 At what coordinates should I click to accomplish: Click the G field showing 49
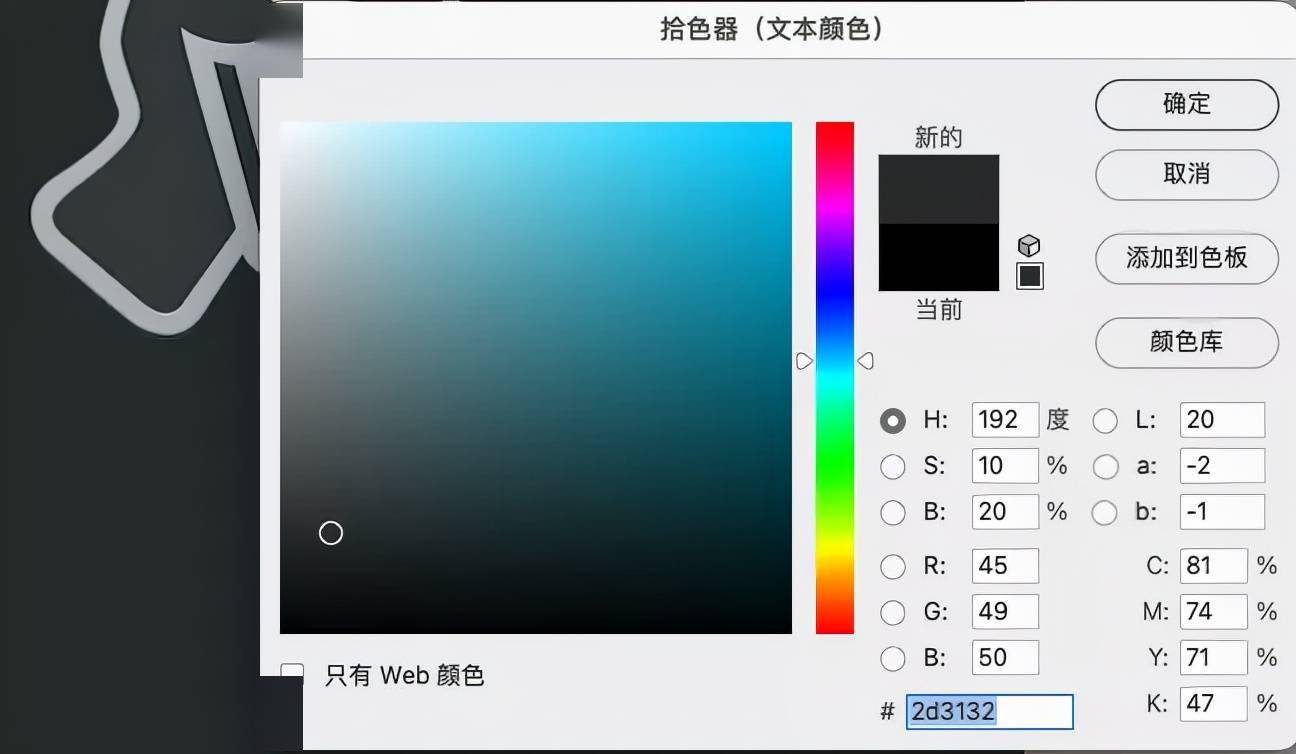1005,612
